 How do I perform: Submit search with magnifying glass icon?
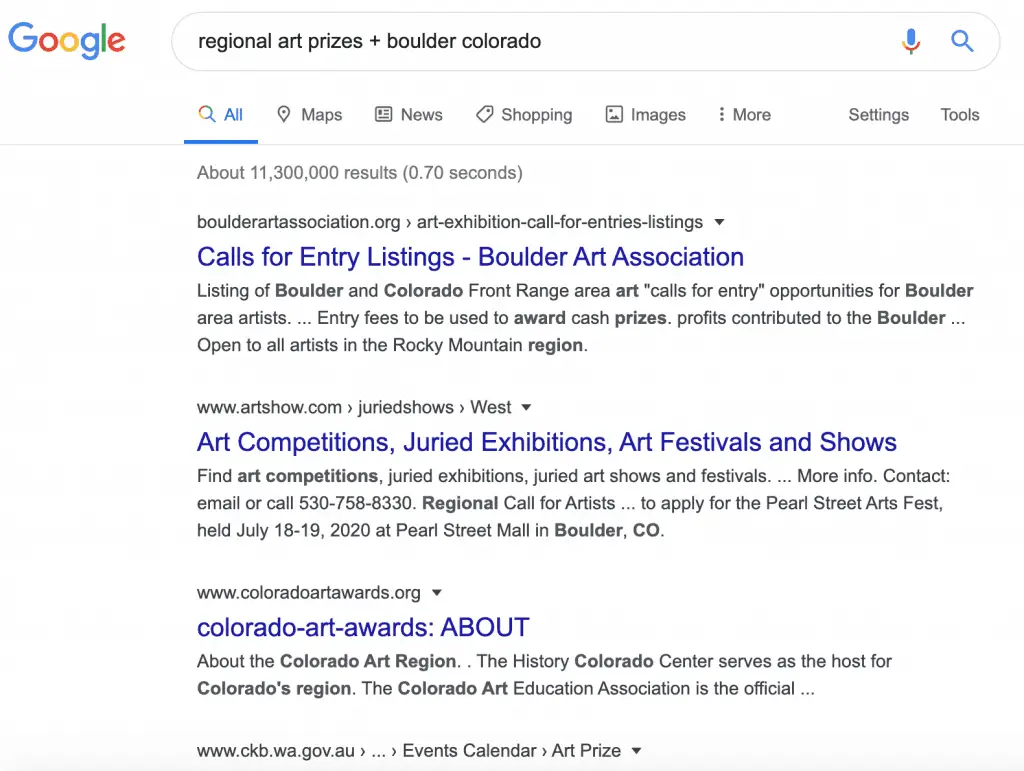(962, 41)
